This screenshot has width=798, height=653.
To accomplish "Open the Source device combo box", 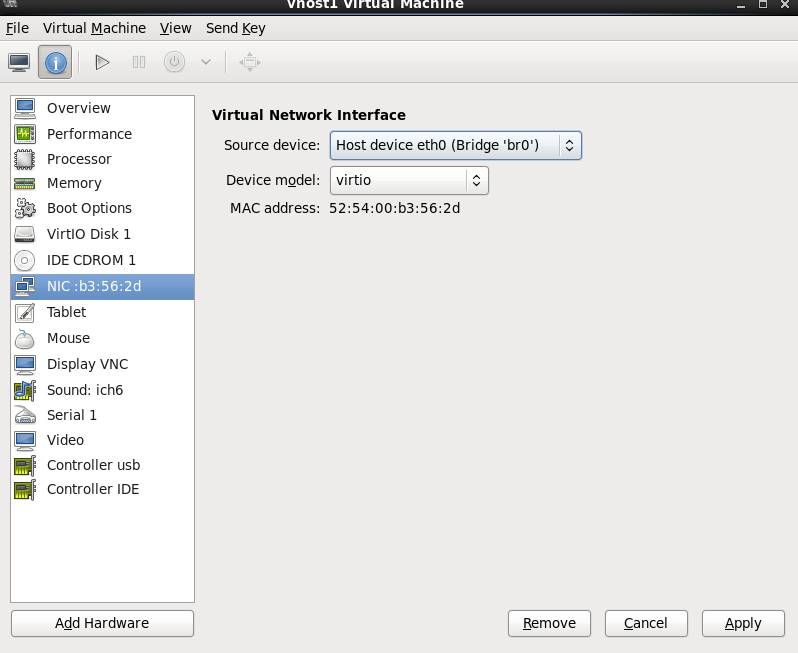I will (456, 145).
